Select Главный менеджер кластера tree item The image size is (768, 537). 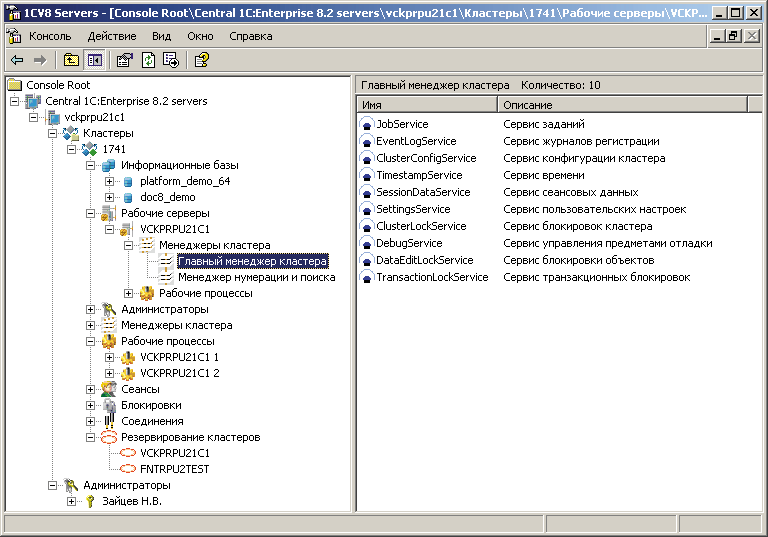point(252,262)
